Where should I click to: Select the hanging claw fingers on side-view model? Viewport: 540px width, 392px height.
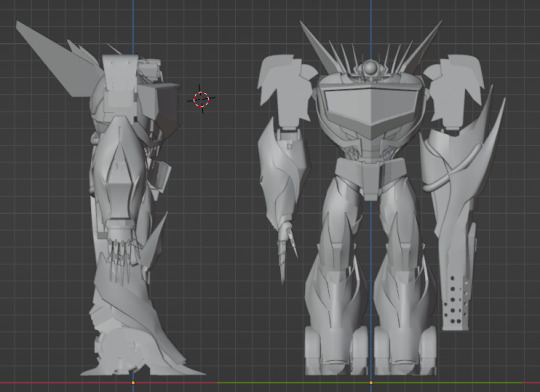121,258
